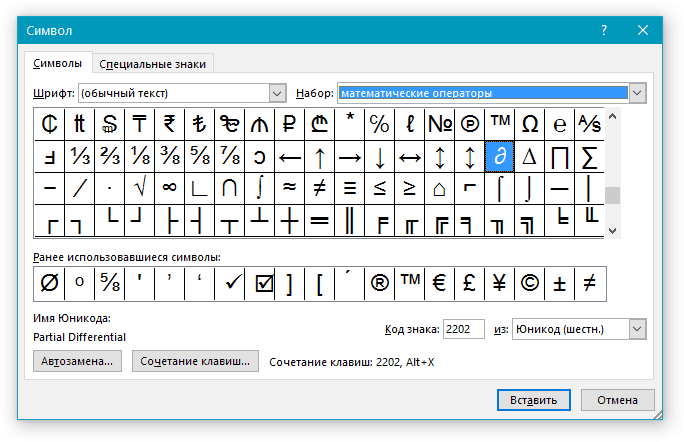Pick the summation sigma symbol
Viewport: 684px width, 442px height.
(x=589, y=156)
